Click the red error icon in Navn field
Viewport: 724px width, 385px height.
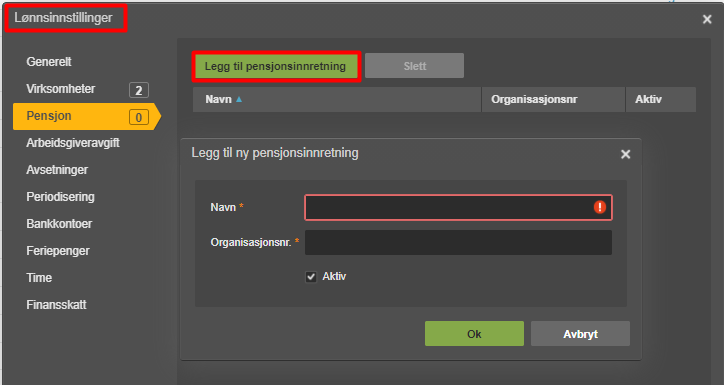tap(600, 207)
